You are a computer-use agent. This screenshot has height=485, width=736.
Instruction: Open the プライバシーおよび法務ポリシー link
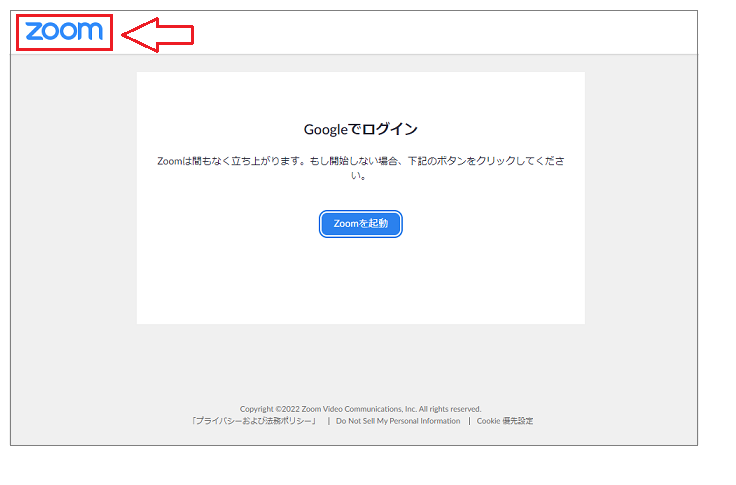(x=254, y=421)
